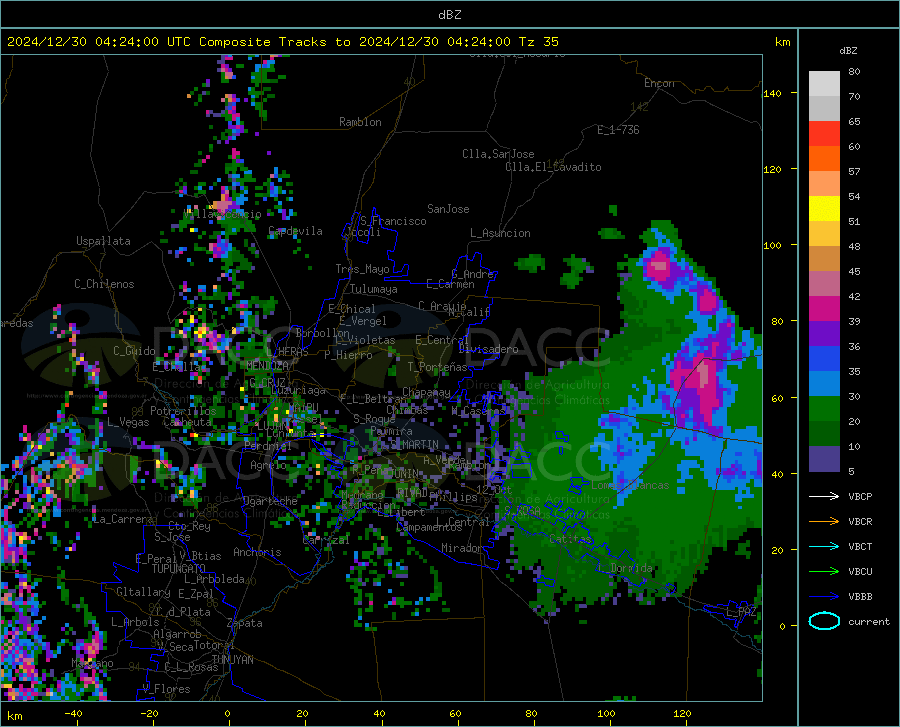The height and width of the screenshot is (727, 900).
Task: Click the Clla.El_Cavadito label
Action: pos(553,167)
